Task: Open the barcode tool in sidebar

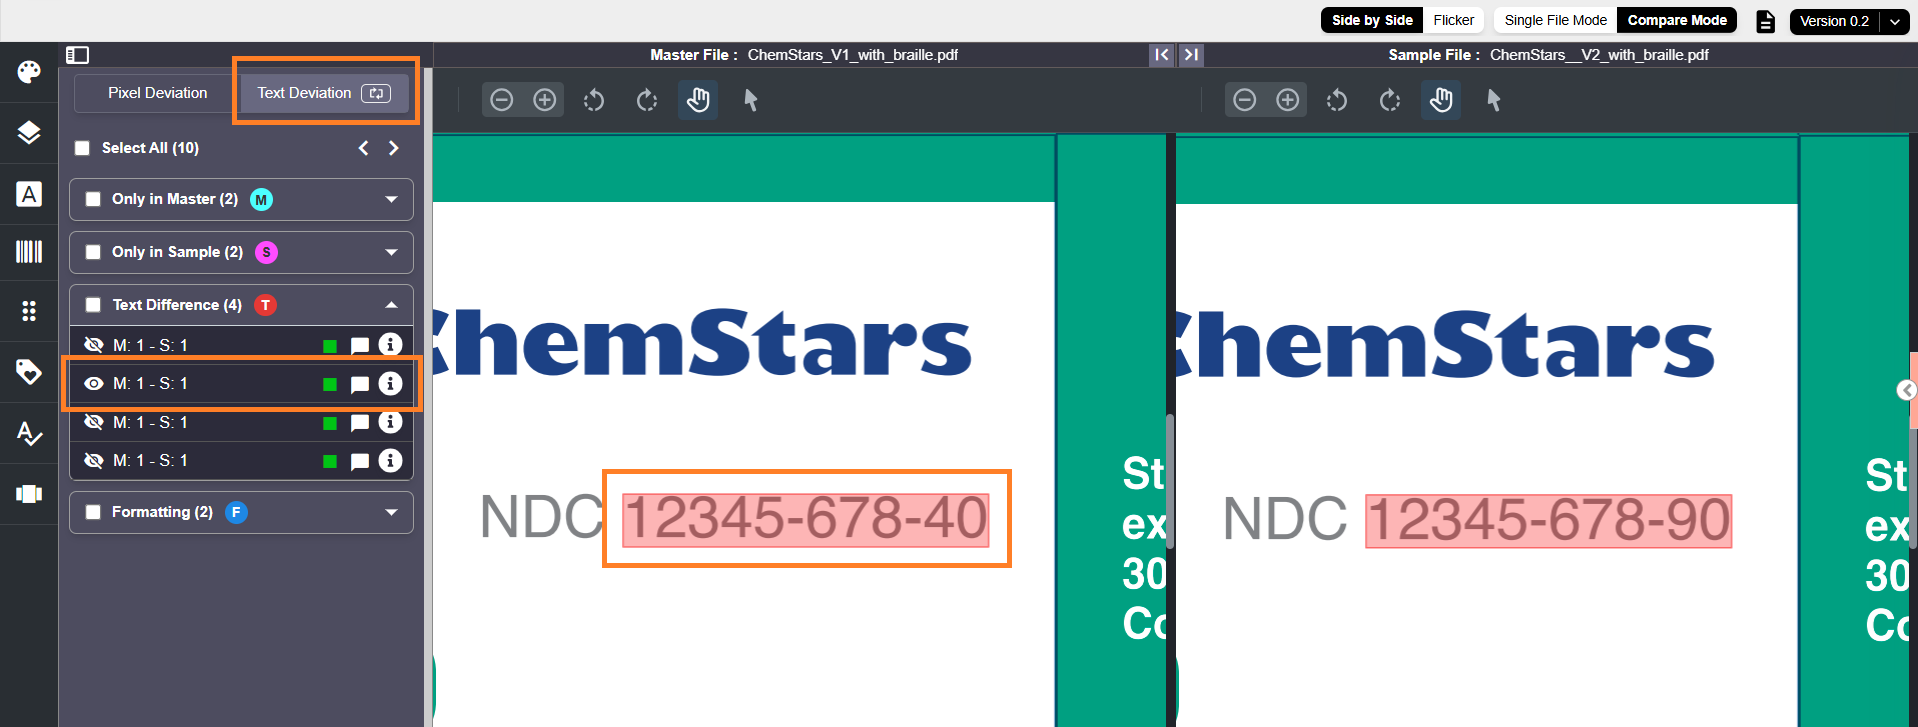Action: coord(29,251)
